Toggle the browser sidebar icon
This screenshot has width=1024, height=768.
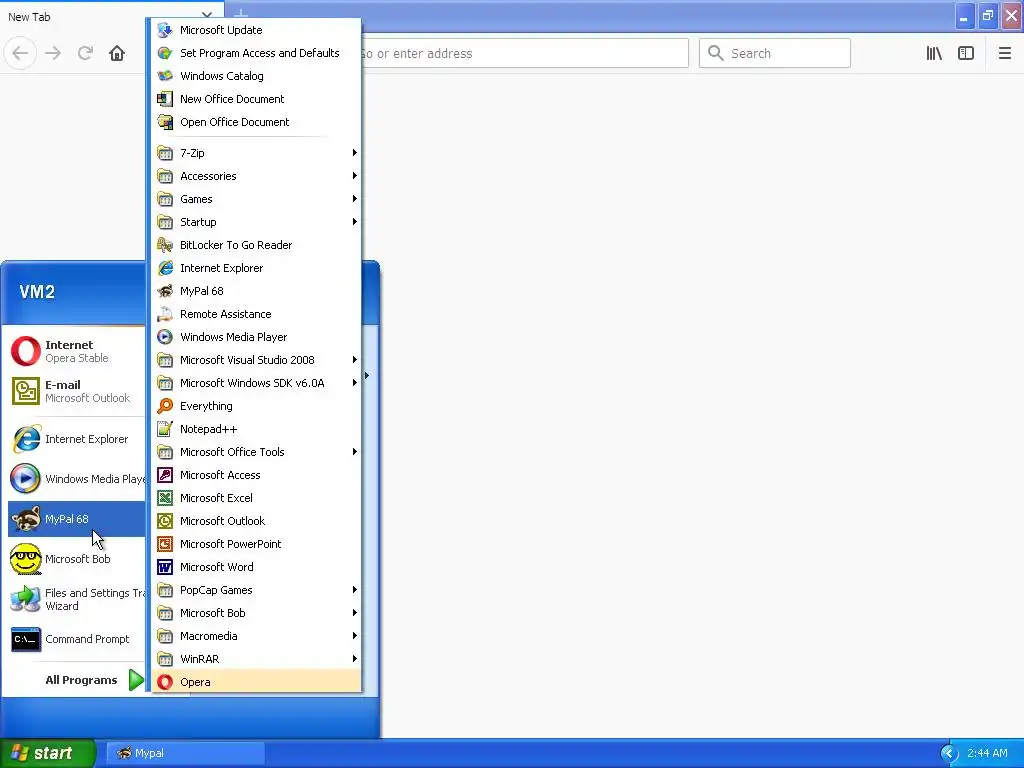click(x=966, y=53)
